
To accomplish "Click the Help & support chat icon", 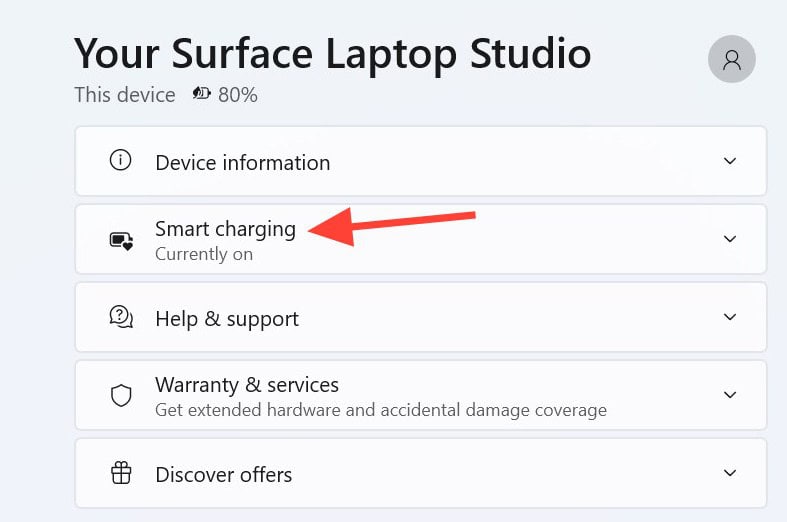I will tap(121, 318).
